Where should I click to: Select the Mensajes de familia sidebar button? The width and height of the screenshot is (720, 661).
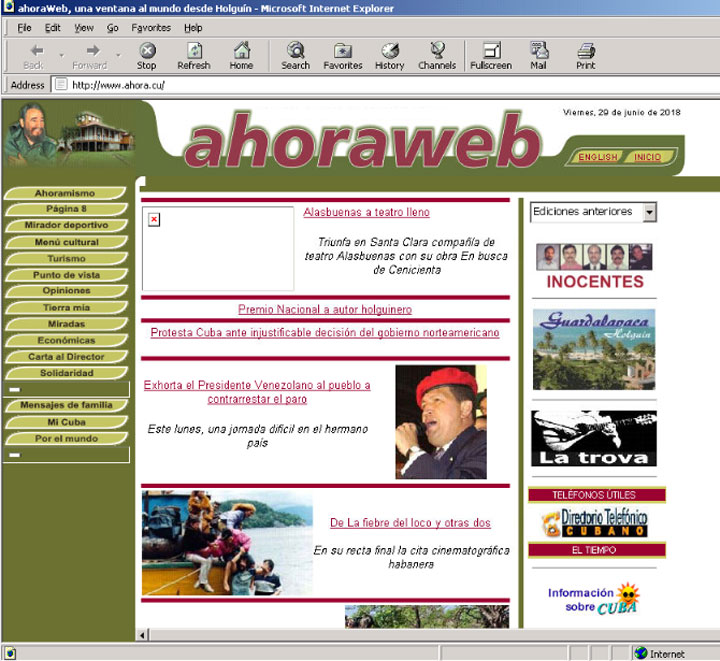(66, 405)
